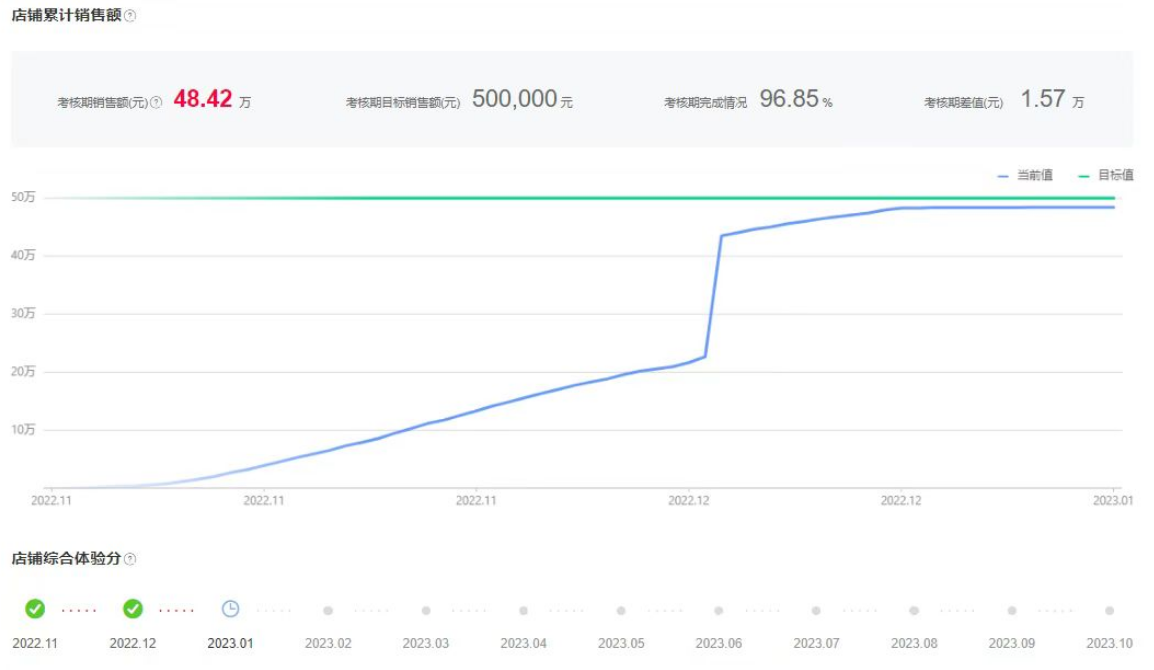This screenshot has width=1154, height=670.
Task: Click the green target line
Action: point(581,198)
